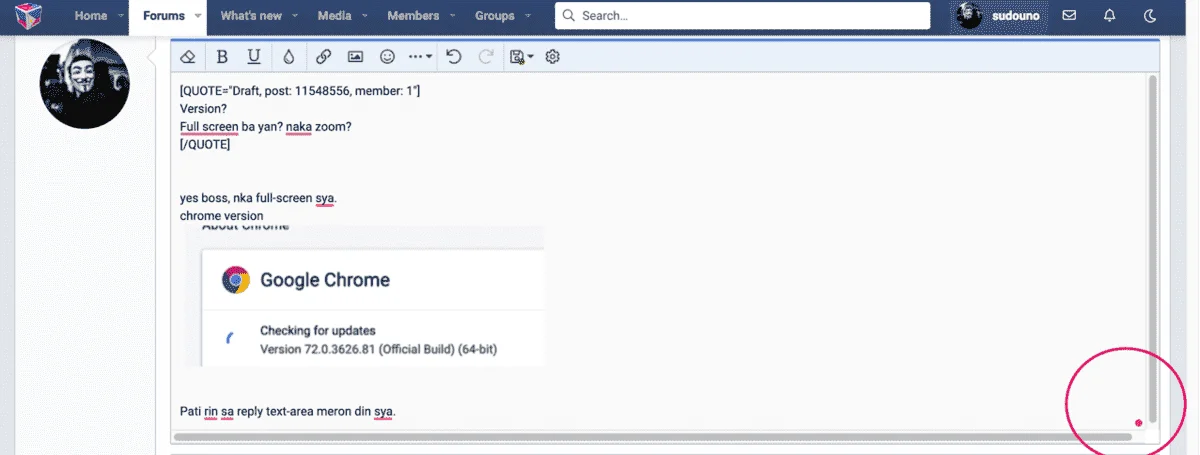The width and height of the screenshot is (1200, 455).
Task: Click into the Search field
Action: pos(743,16)
